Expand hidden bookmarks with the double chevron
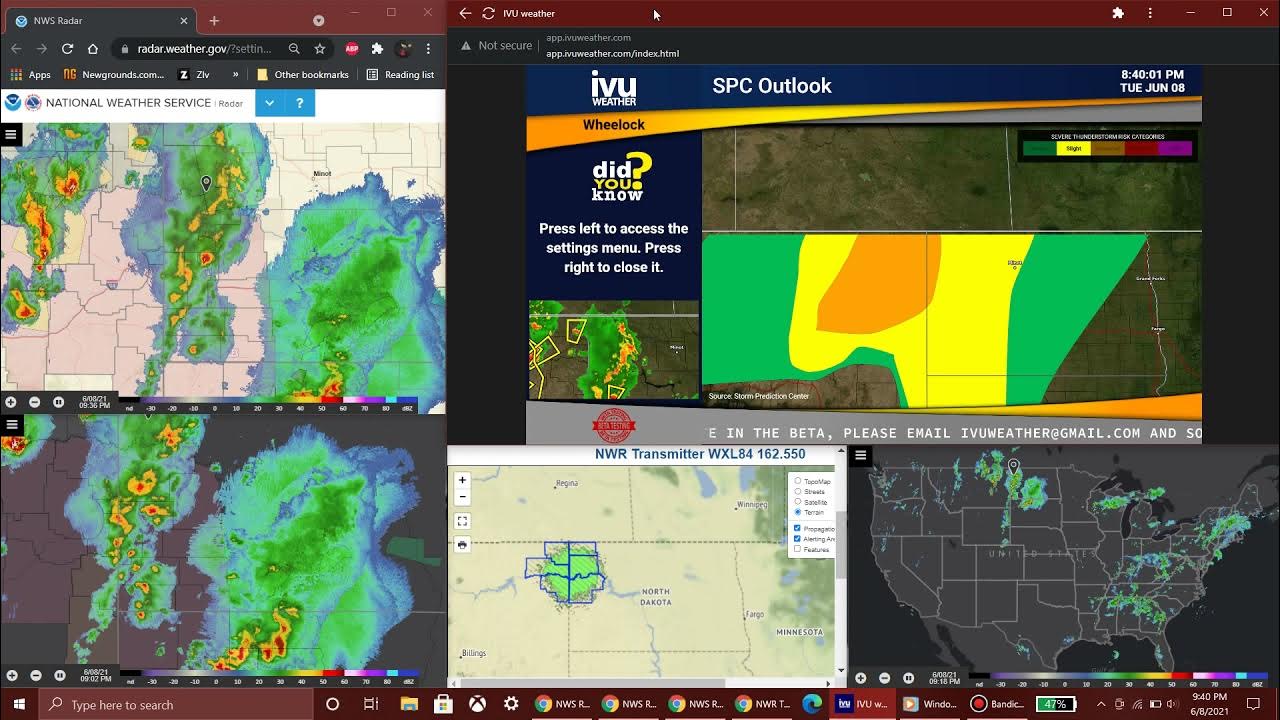This screenshot has height=720, width=1280. tap(235, 74)
